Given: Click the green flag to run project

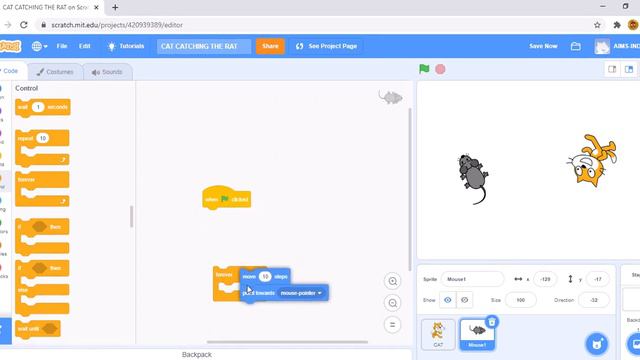Looking at the screenshot, I should click(424, 69).
